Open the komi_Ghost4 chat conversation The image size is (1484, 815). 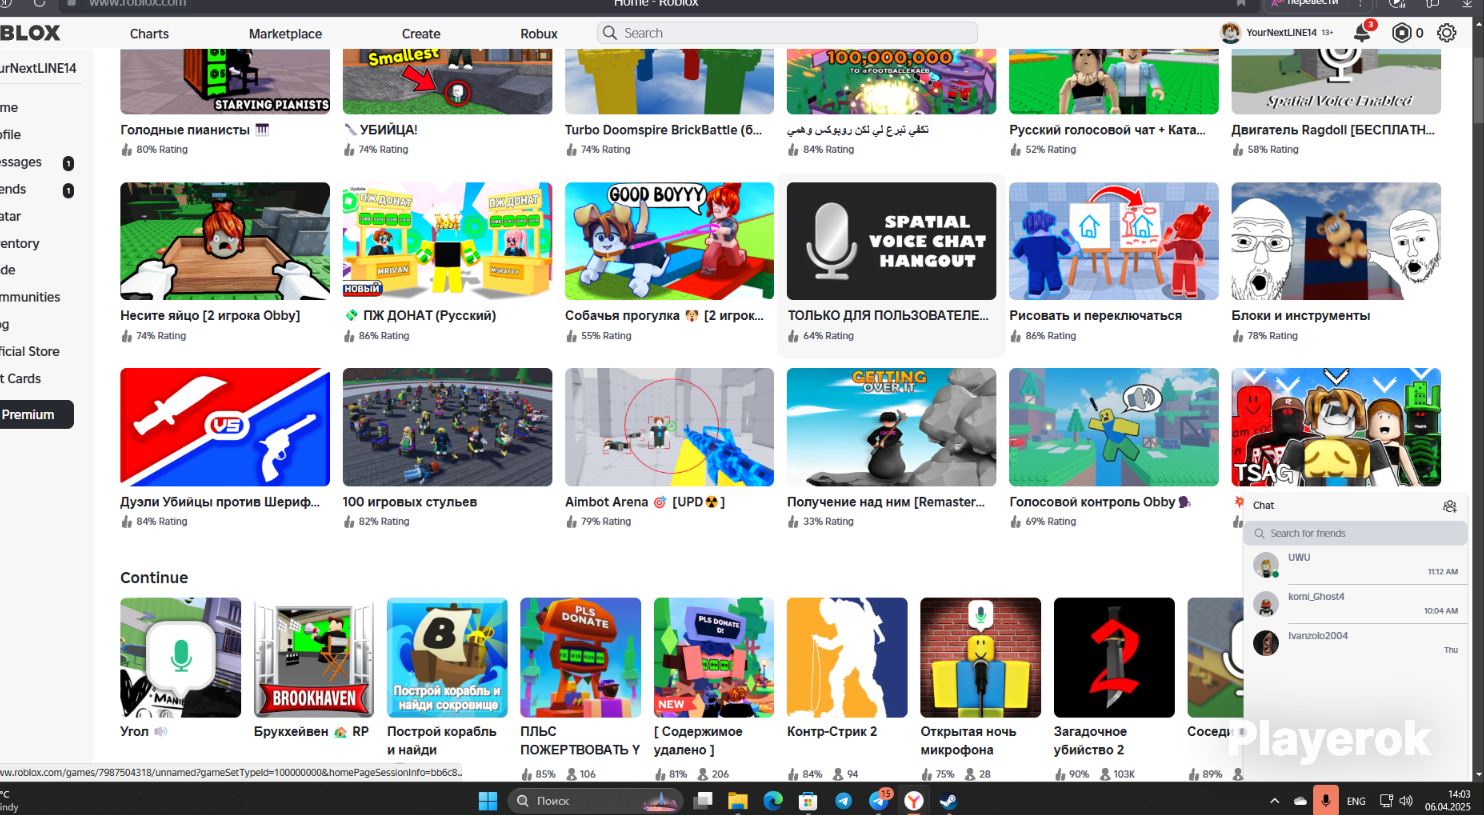click(1355, 604)
